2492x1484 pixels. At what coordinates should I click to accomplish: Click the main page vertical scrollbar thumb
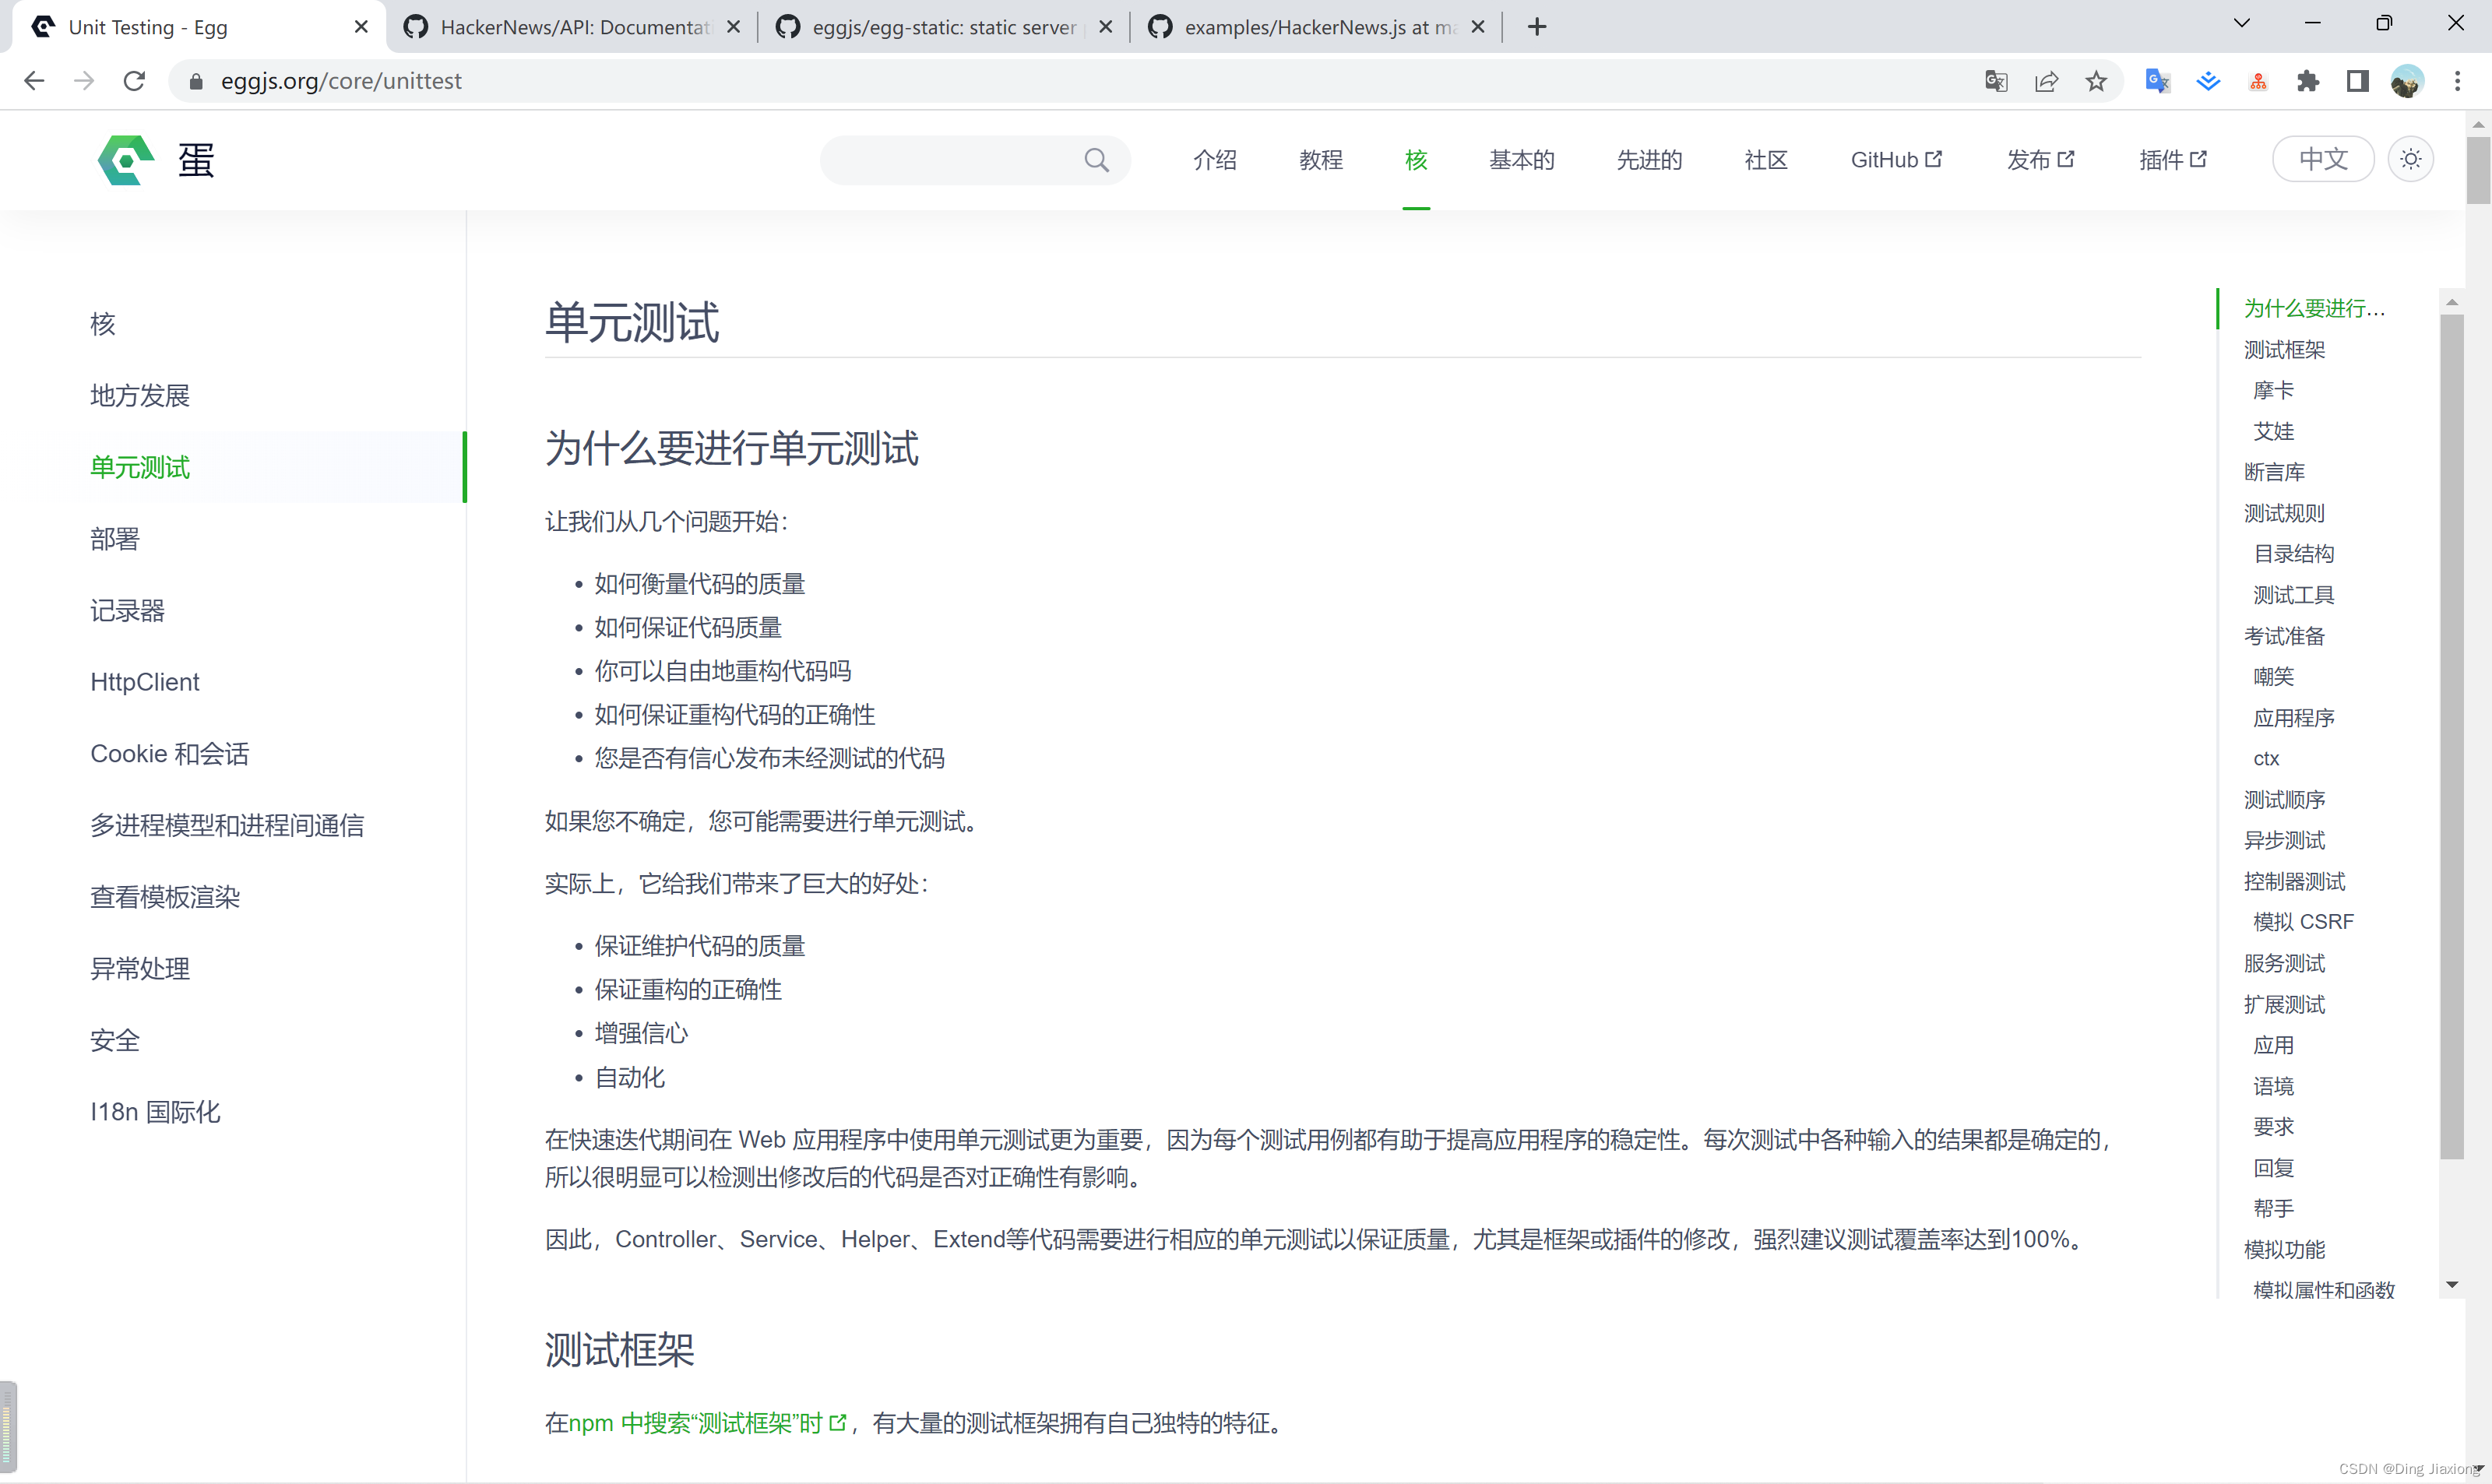point(2478,170)
